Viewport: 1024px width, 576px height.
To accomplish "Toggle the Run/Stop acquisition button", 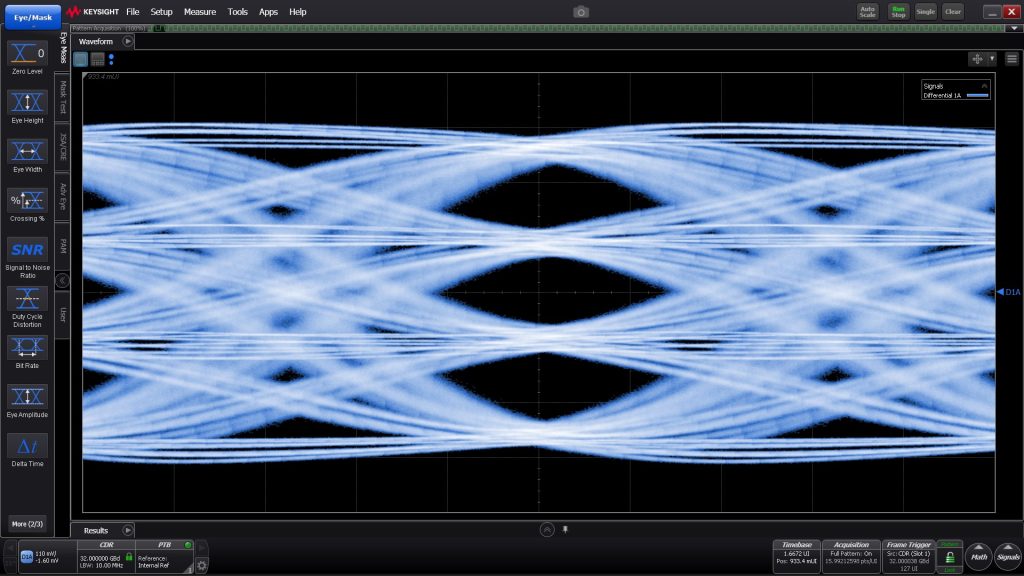I will (899, 11).
